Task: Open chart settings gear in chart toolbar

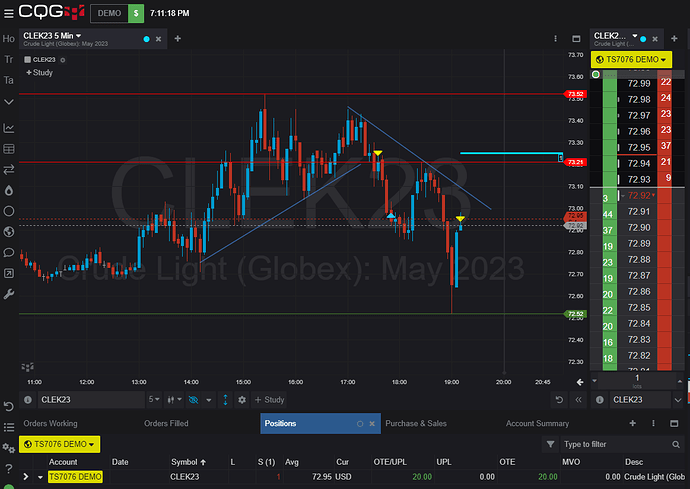Action: (x=242, y=400)
